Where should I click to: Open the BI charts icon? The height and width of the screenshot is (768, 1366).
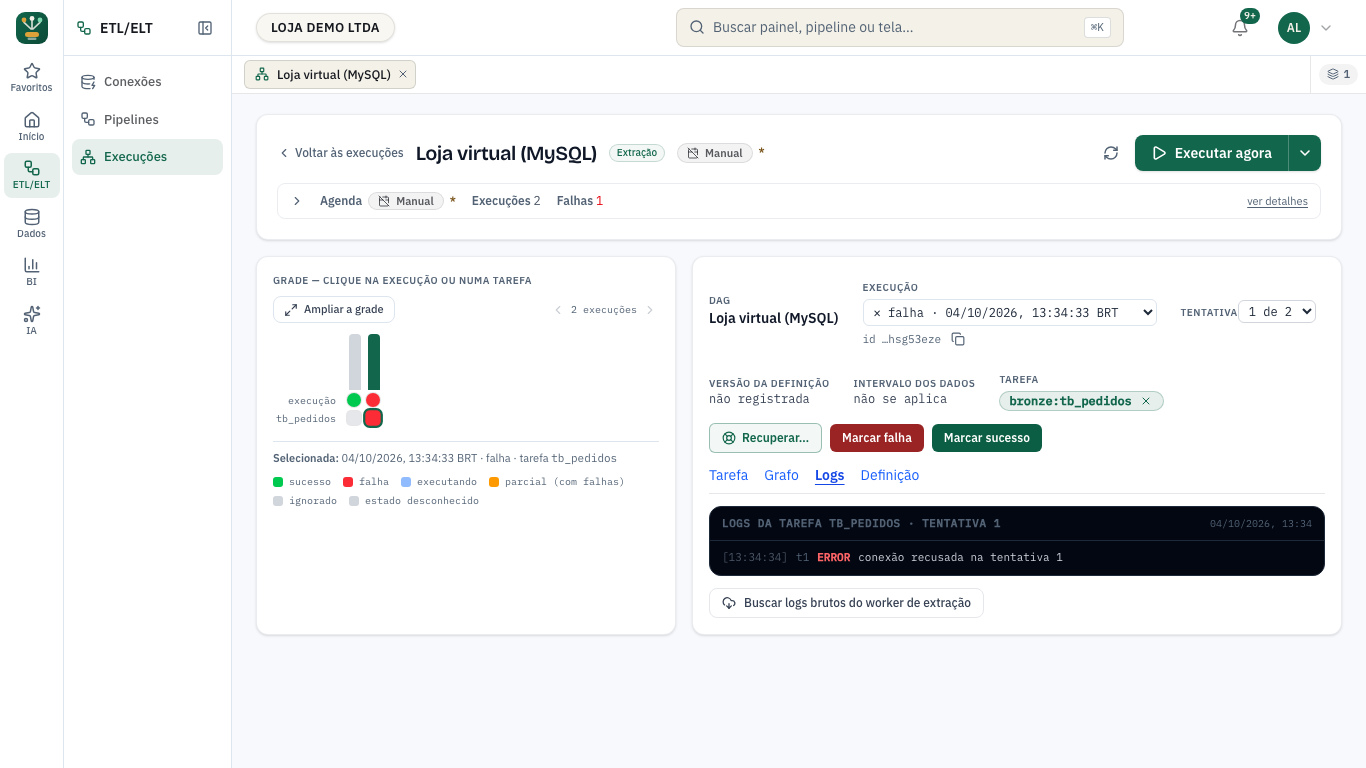coord(32,271)
